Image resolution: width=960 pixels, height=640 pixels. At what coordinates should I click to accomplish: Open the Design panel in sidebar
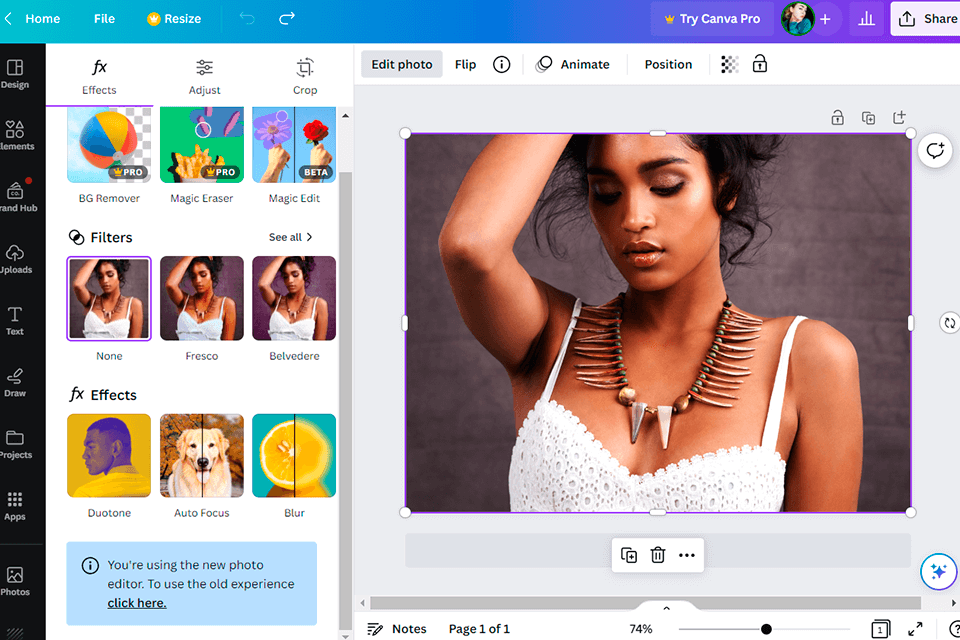[15, 73]
